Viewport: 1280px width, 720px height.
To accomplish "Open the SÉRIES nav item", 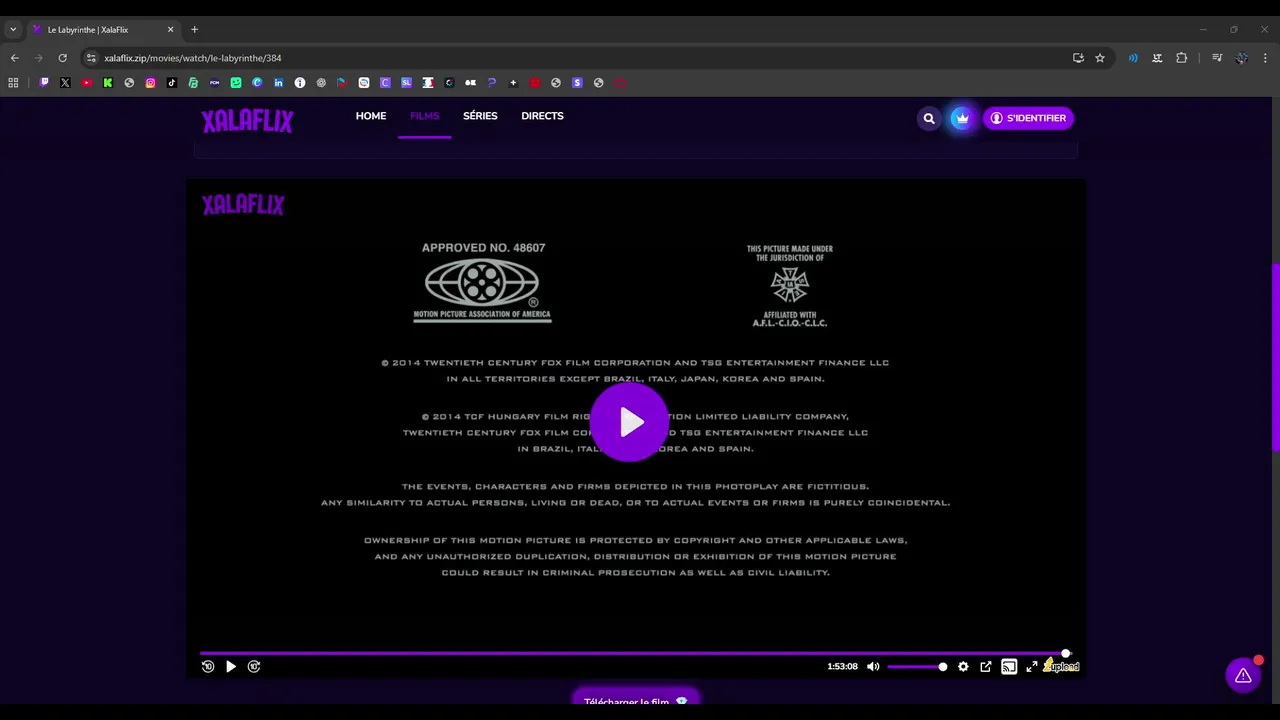I will coord(480,116).
